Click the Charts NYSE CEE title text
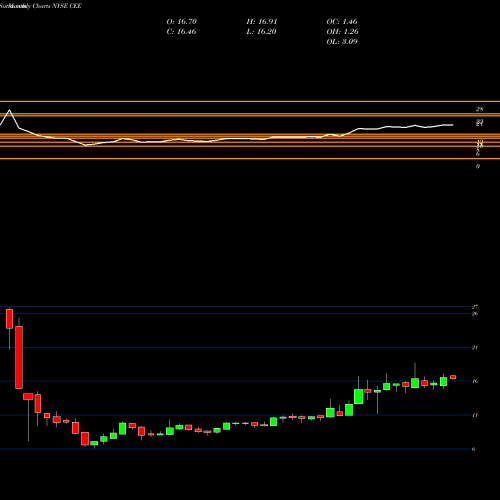Screen dimensions: 500x500 click(57, 6)
